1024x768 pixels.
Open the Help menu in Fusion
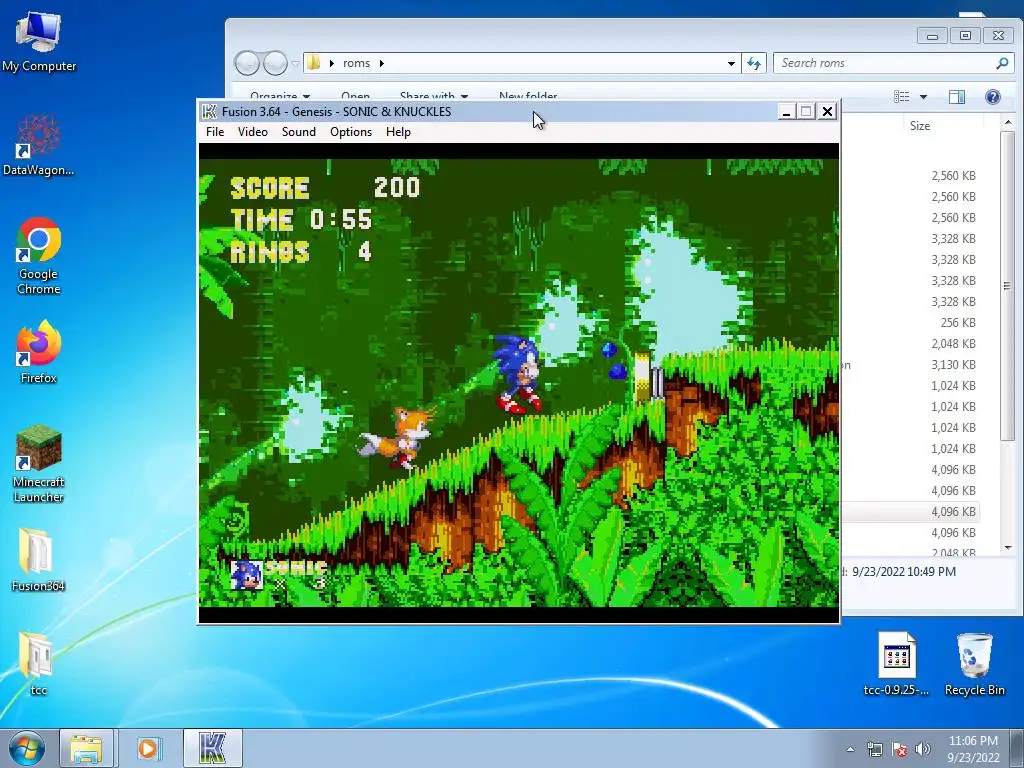(398, 132)
